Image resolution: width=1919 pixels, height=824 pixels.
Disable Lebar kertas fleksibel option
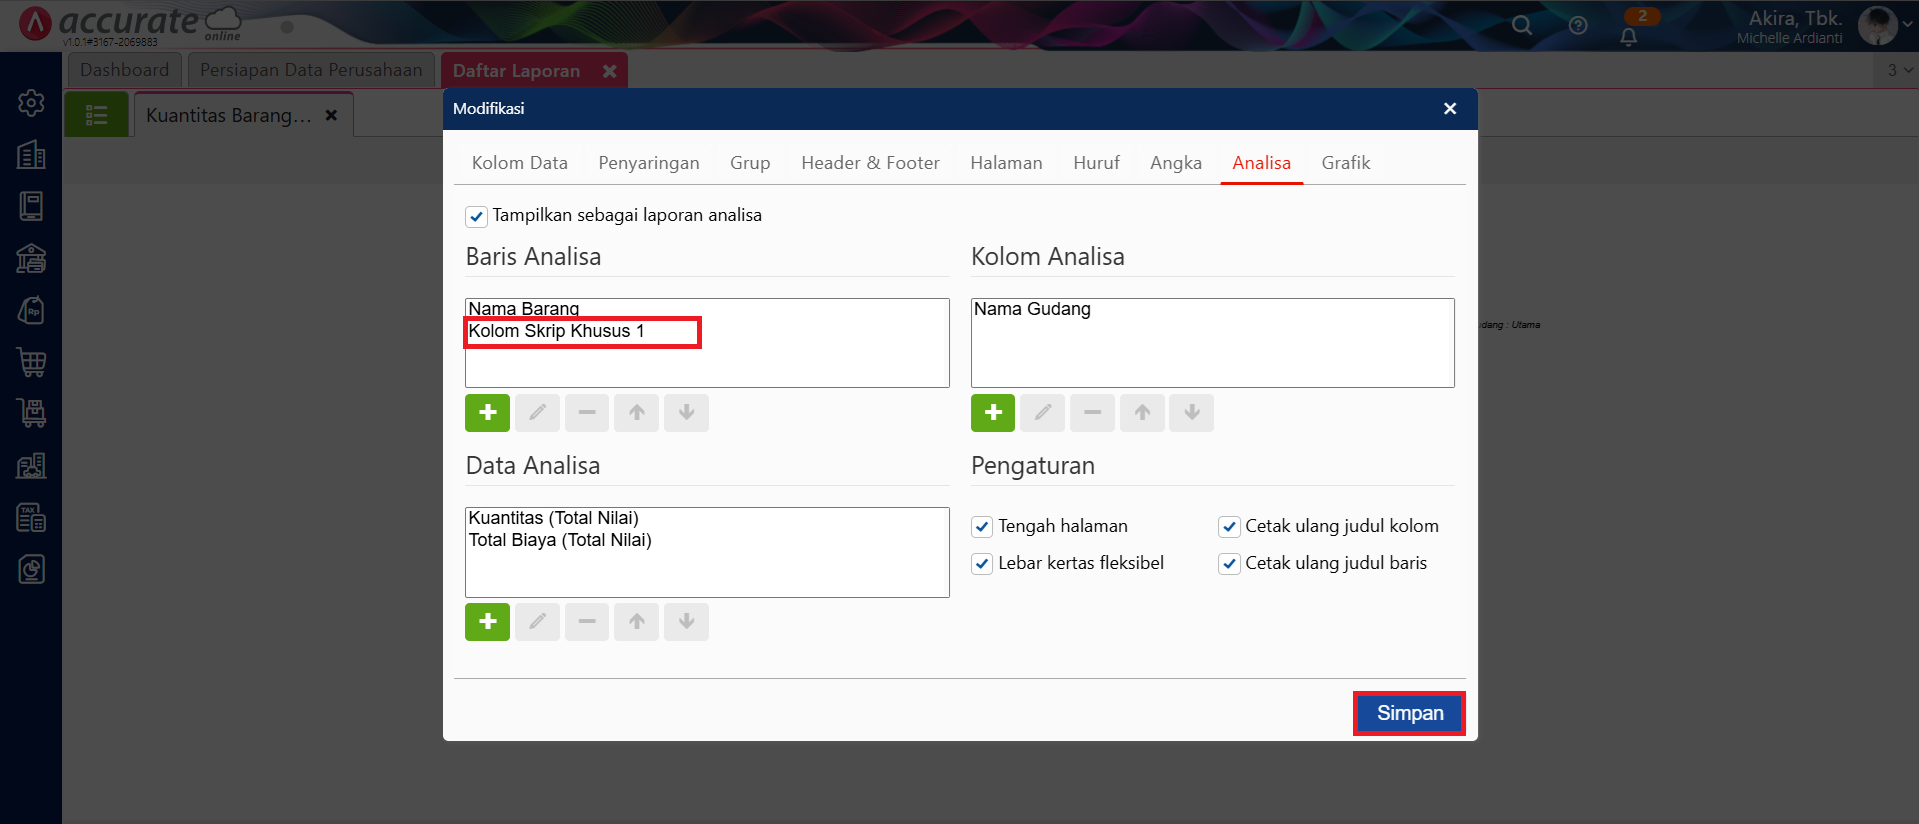coord(982,564)
